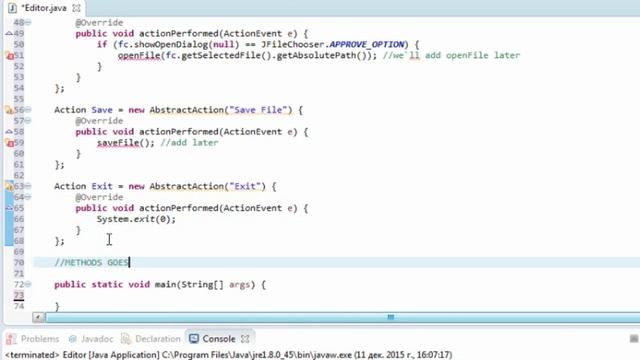Image resolution: width=640 pixels, height=360 pixels.
Task: Close the Editor.java tab
Action: point(76,8)
